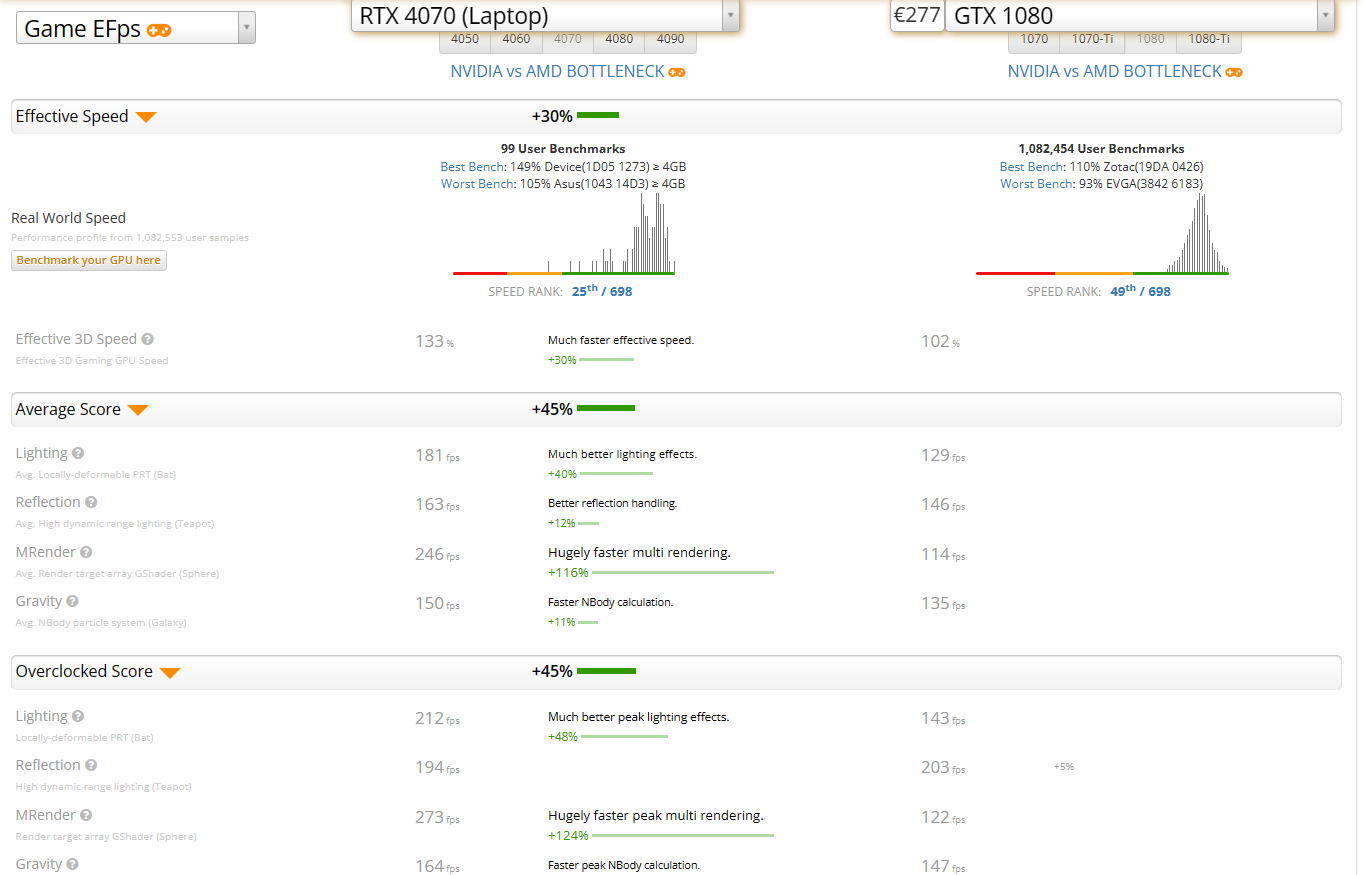The height and width of the screenshot is (875, 1363).
Task: Click help icon next to Effective 3D Speed
Action: pyautogui.click(x=148, y=339)
